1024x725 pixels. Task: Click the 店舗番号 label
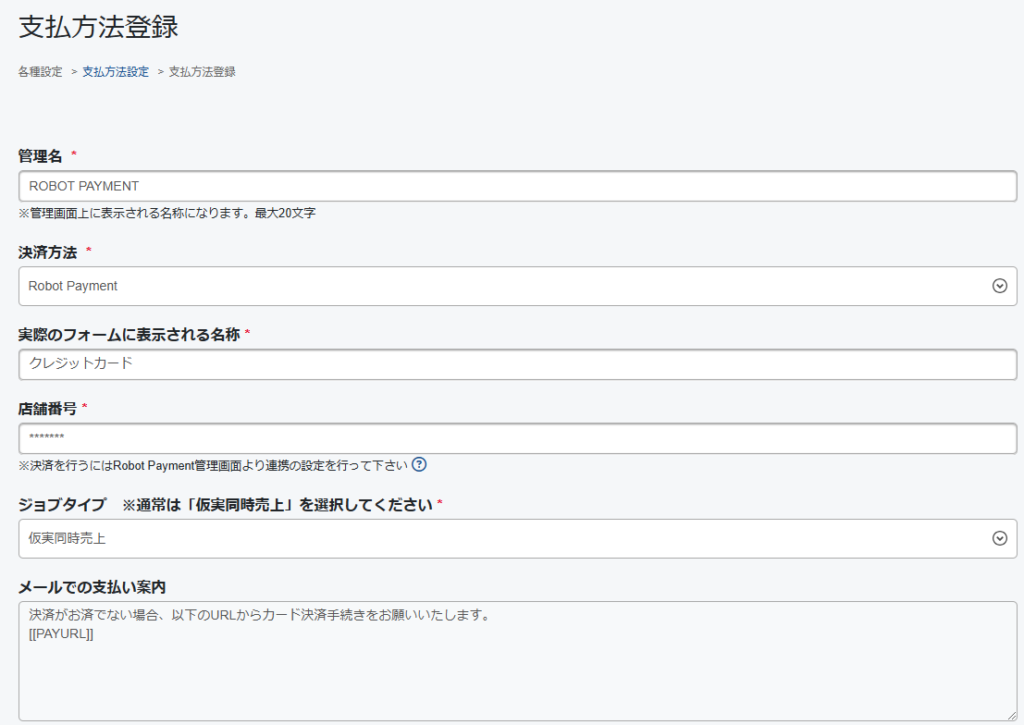[47, 409]
